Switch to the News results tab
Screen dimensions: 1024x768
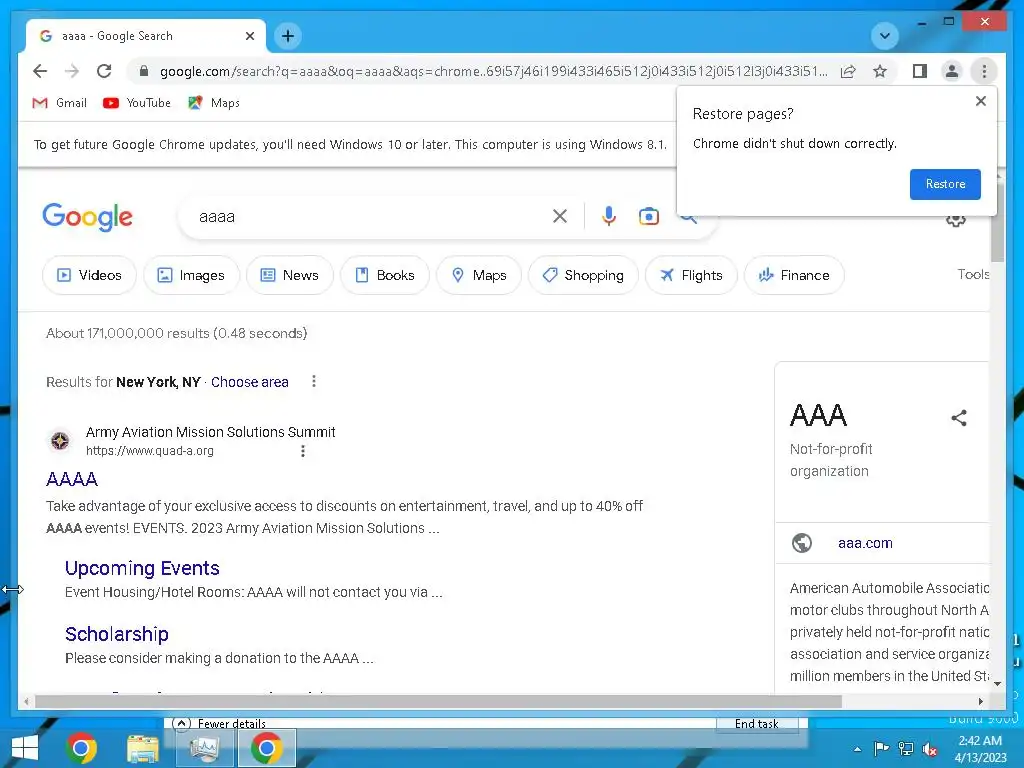(x=290, y=275)
